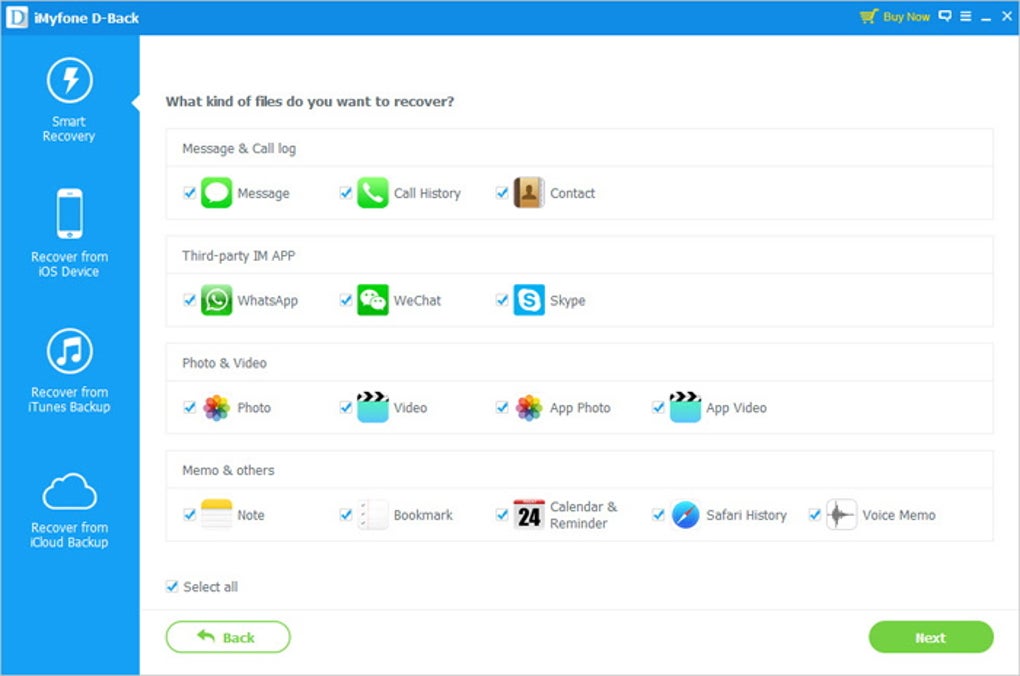
Task: Uncheck the App Video checkbox
Action: 657,407
